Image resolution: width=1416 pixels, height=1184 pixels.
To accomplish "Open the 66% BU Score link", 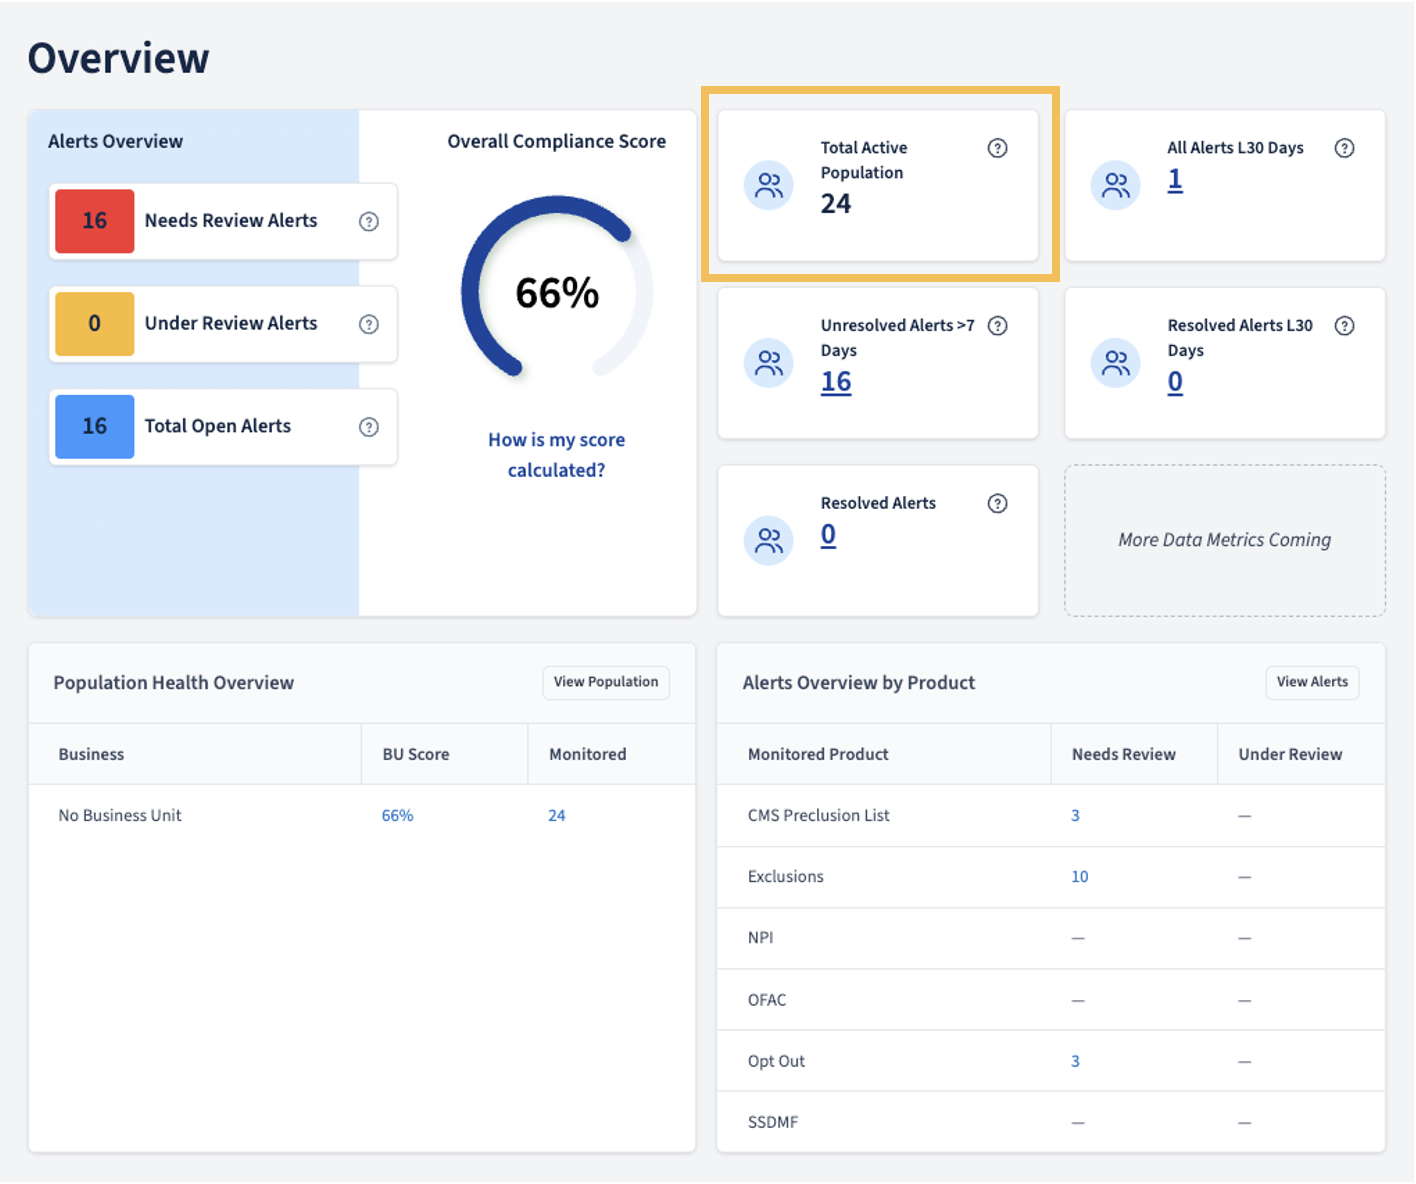I will click(397, 816).
